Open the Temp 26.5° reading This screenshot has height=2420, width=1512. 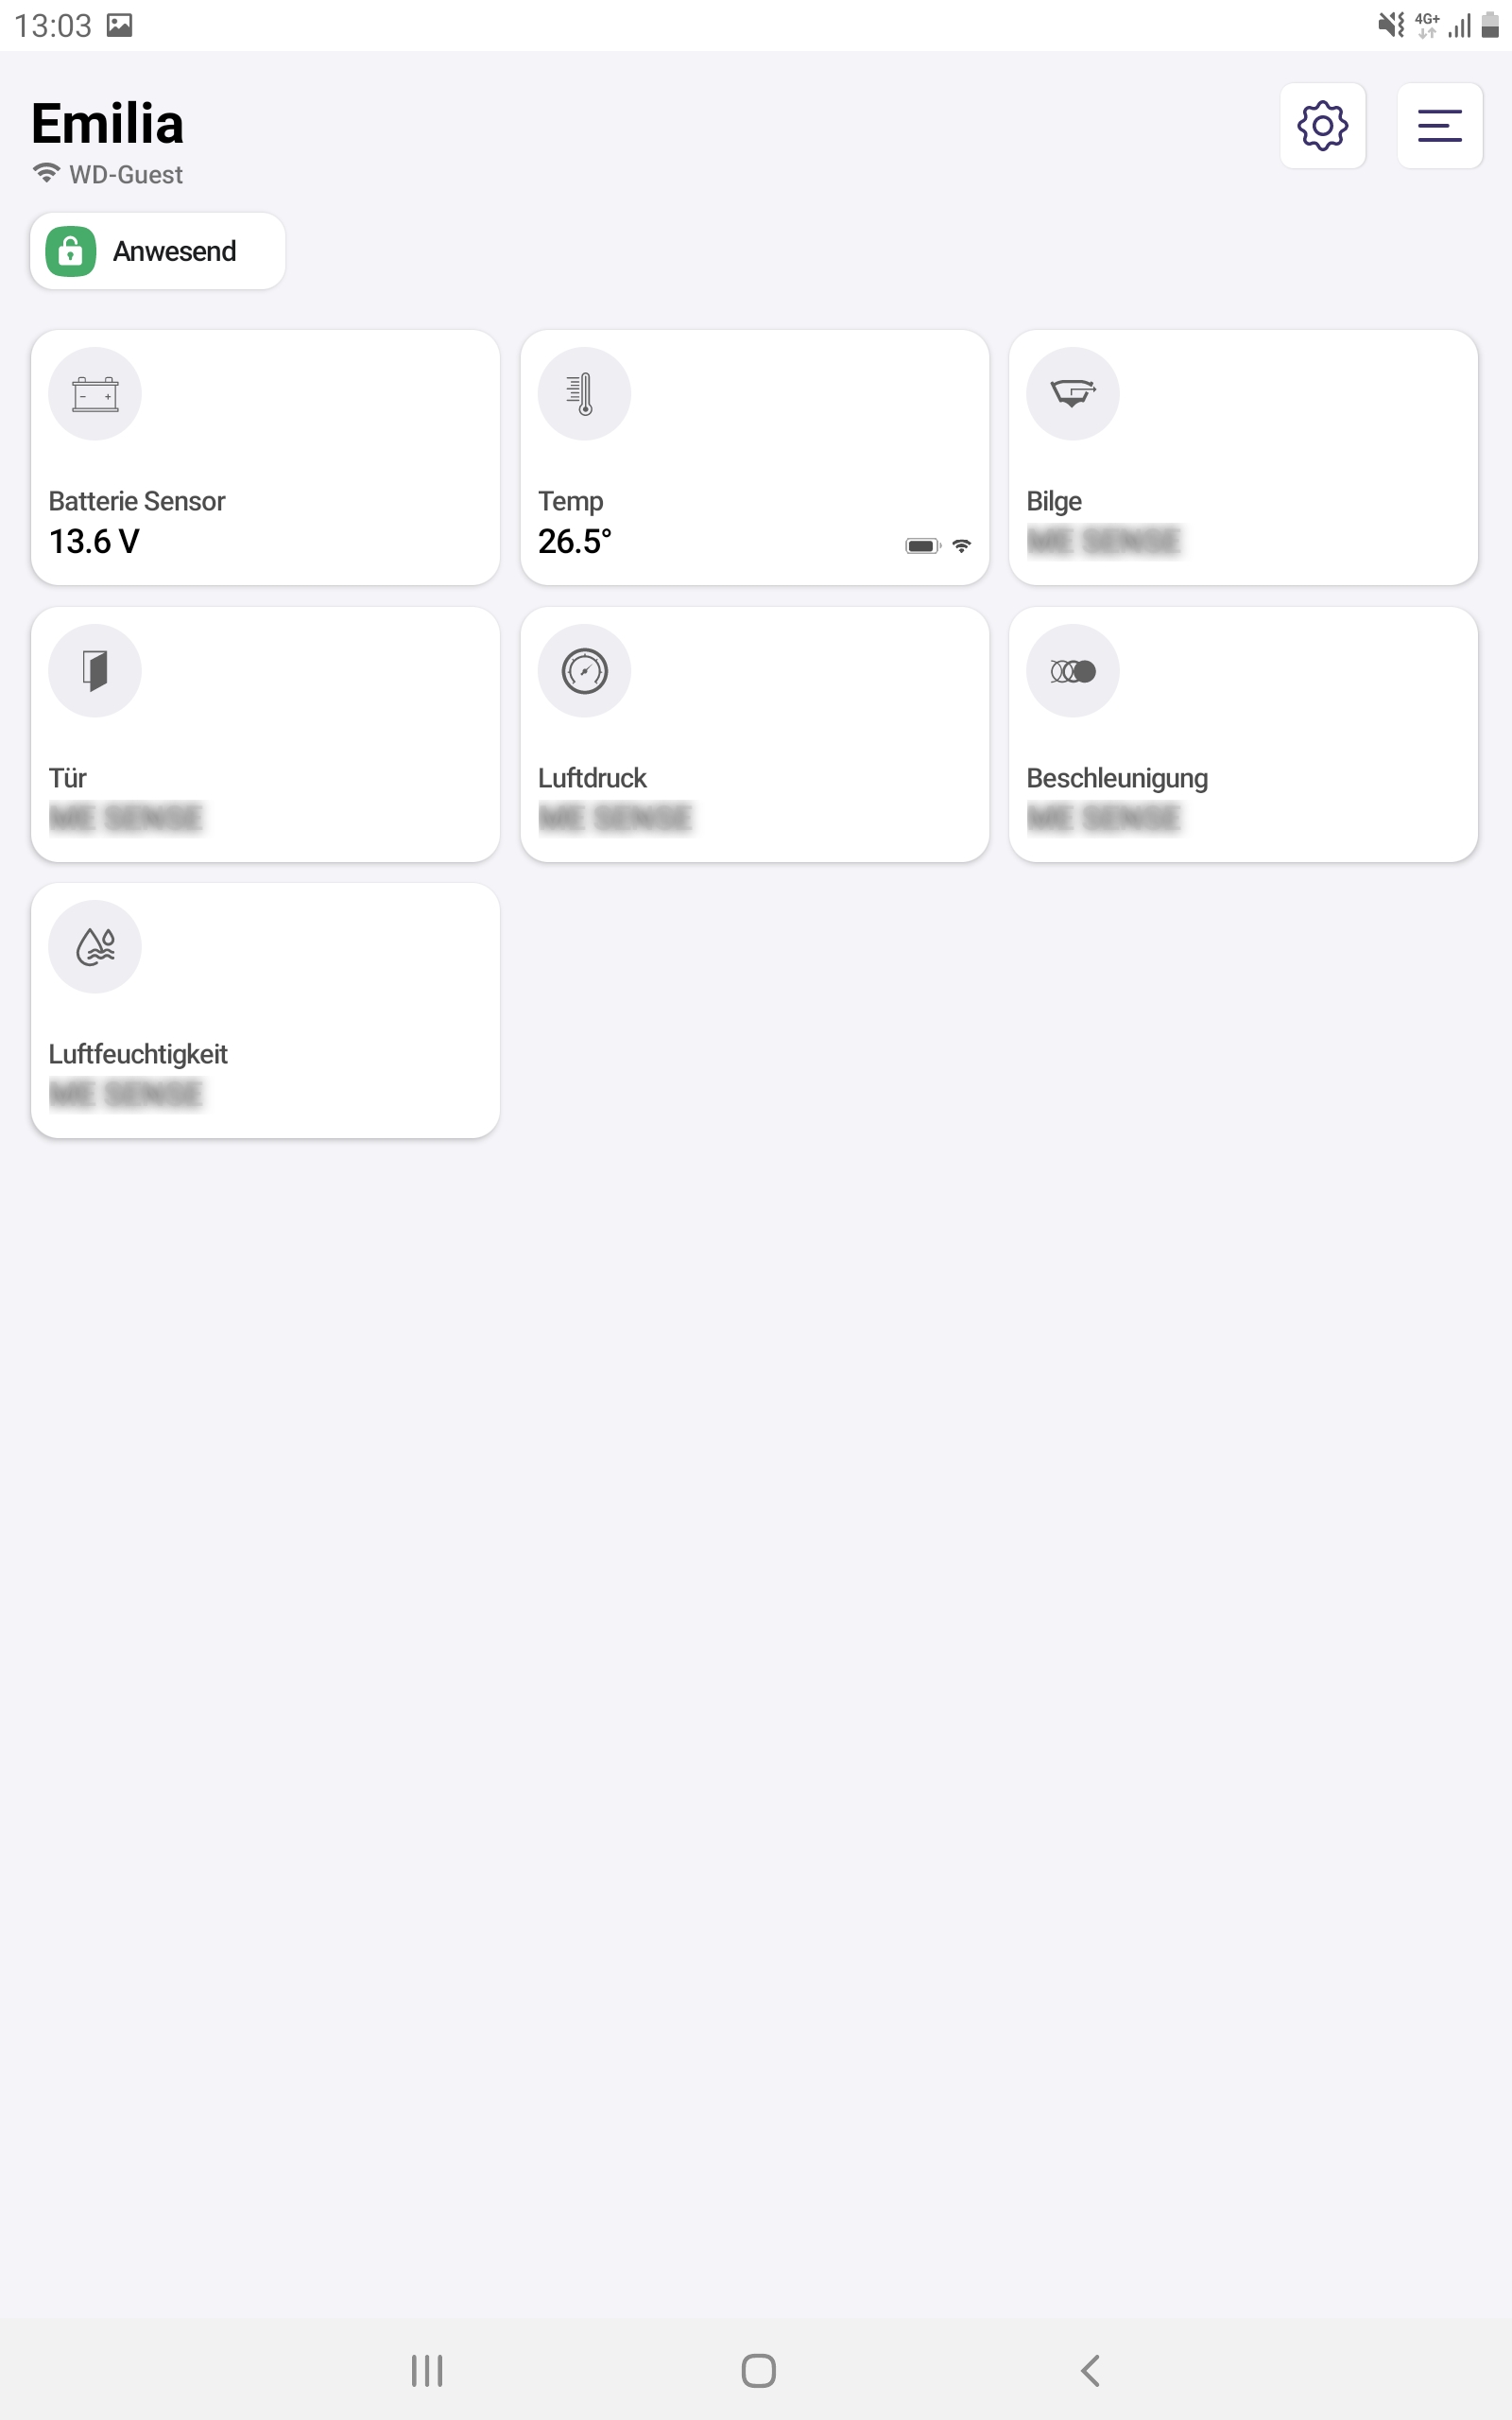pos(574,541)
